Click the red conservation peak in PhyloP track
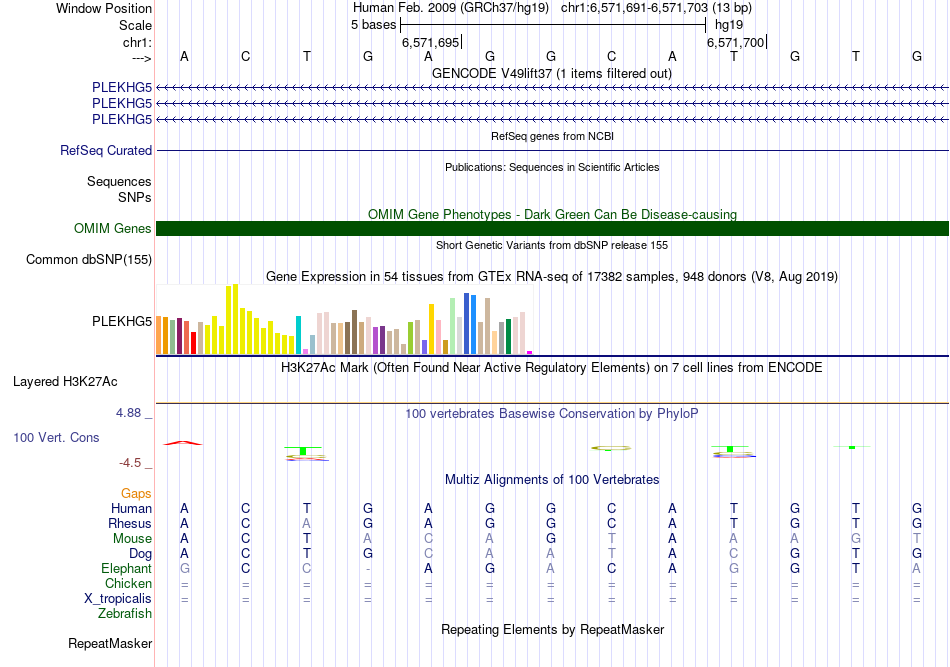 pos(183,443)
